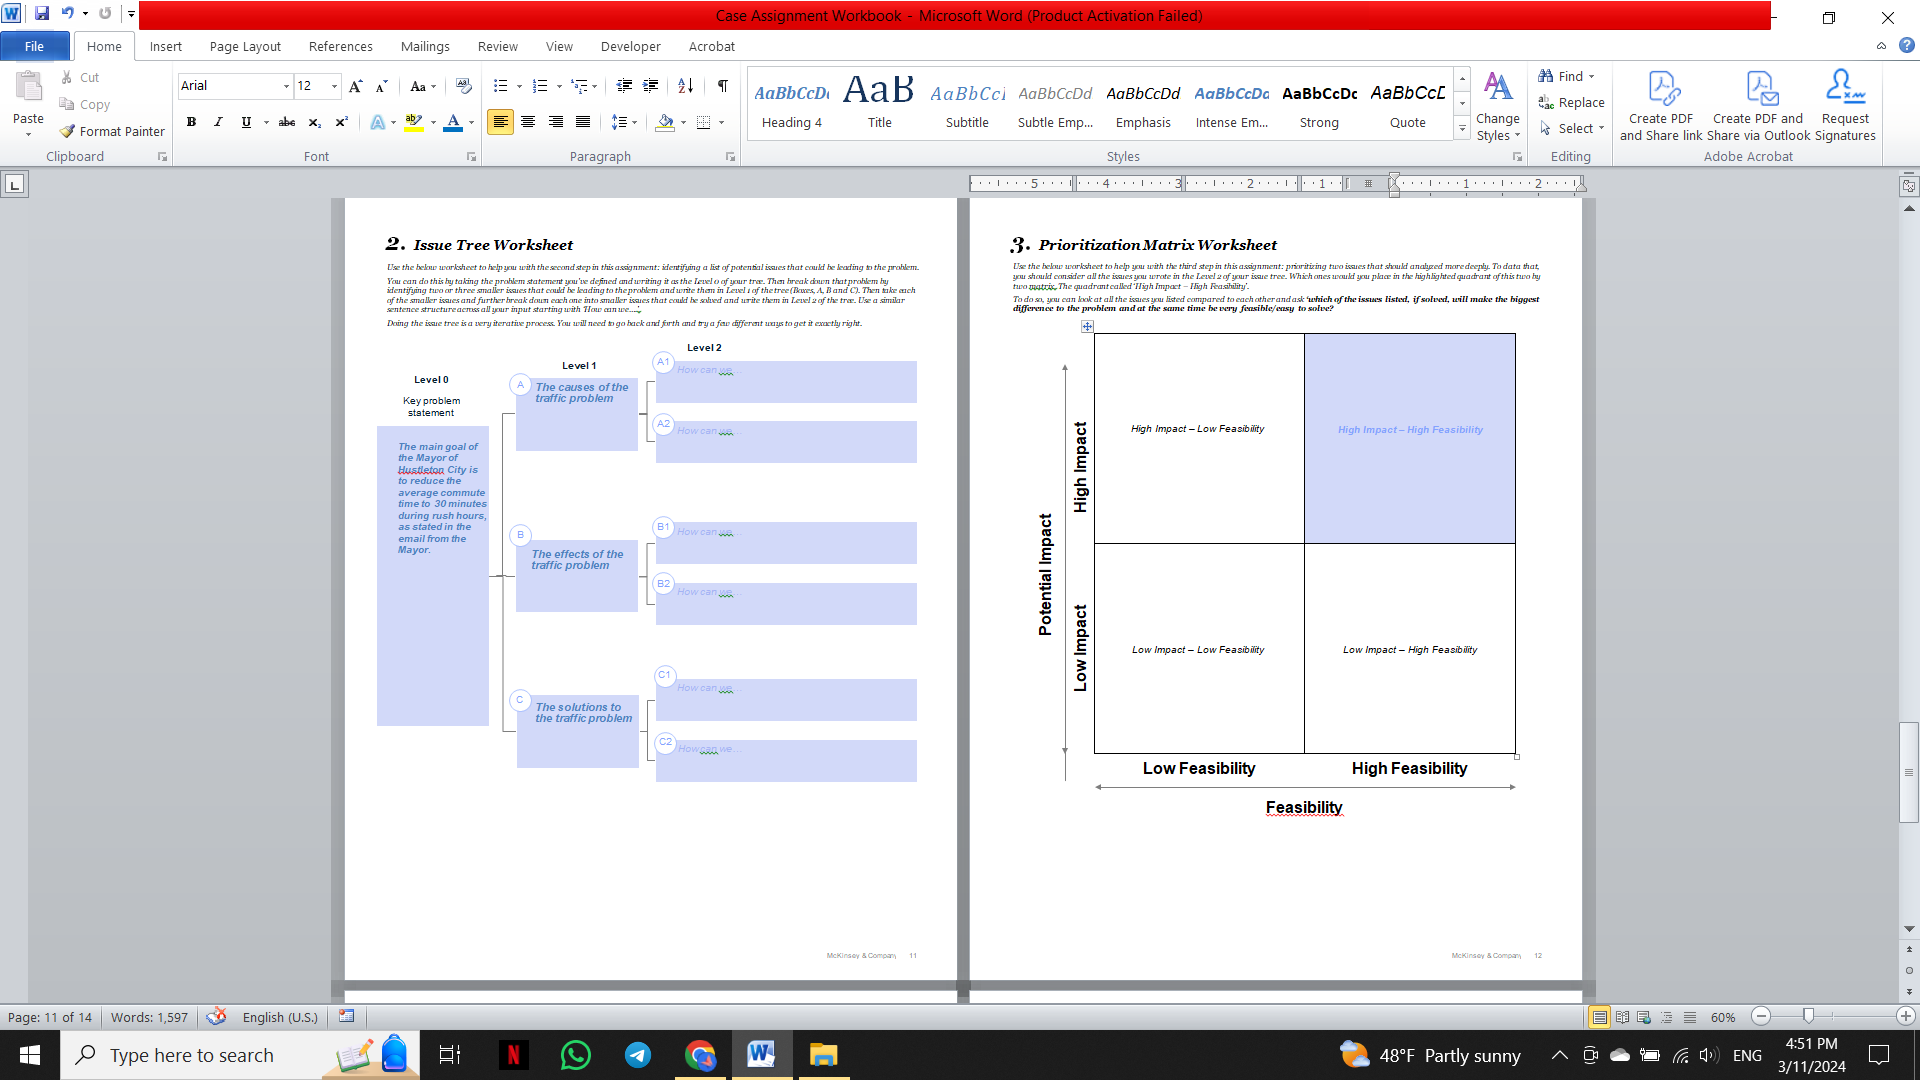Apply a bulleted list to the paragraph
1920x1080 pixels.
[501, 86]
